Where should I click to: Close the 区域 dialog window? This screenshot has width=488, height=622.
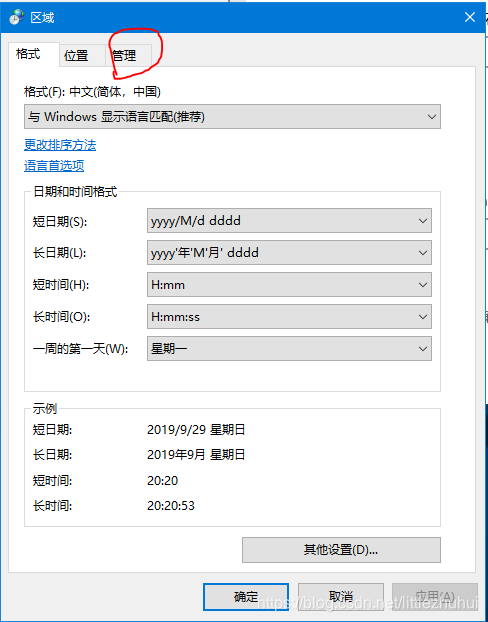tap(470, 17)
